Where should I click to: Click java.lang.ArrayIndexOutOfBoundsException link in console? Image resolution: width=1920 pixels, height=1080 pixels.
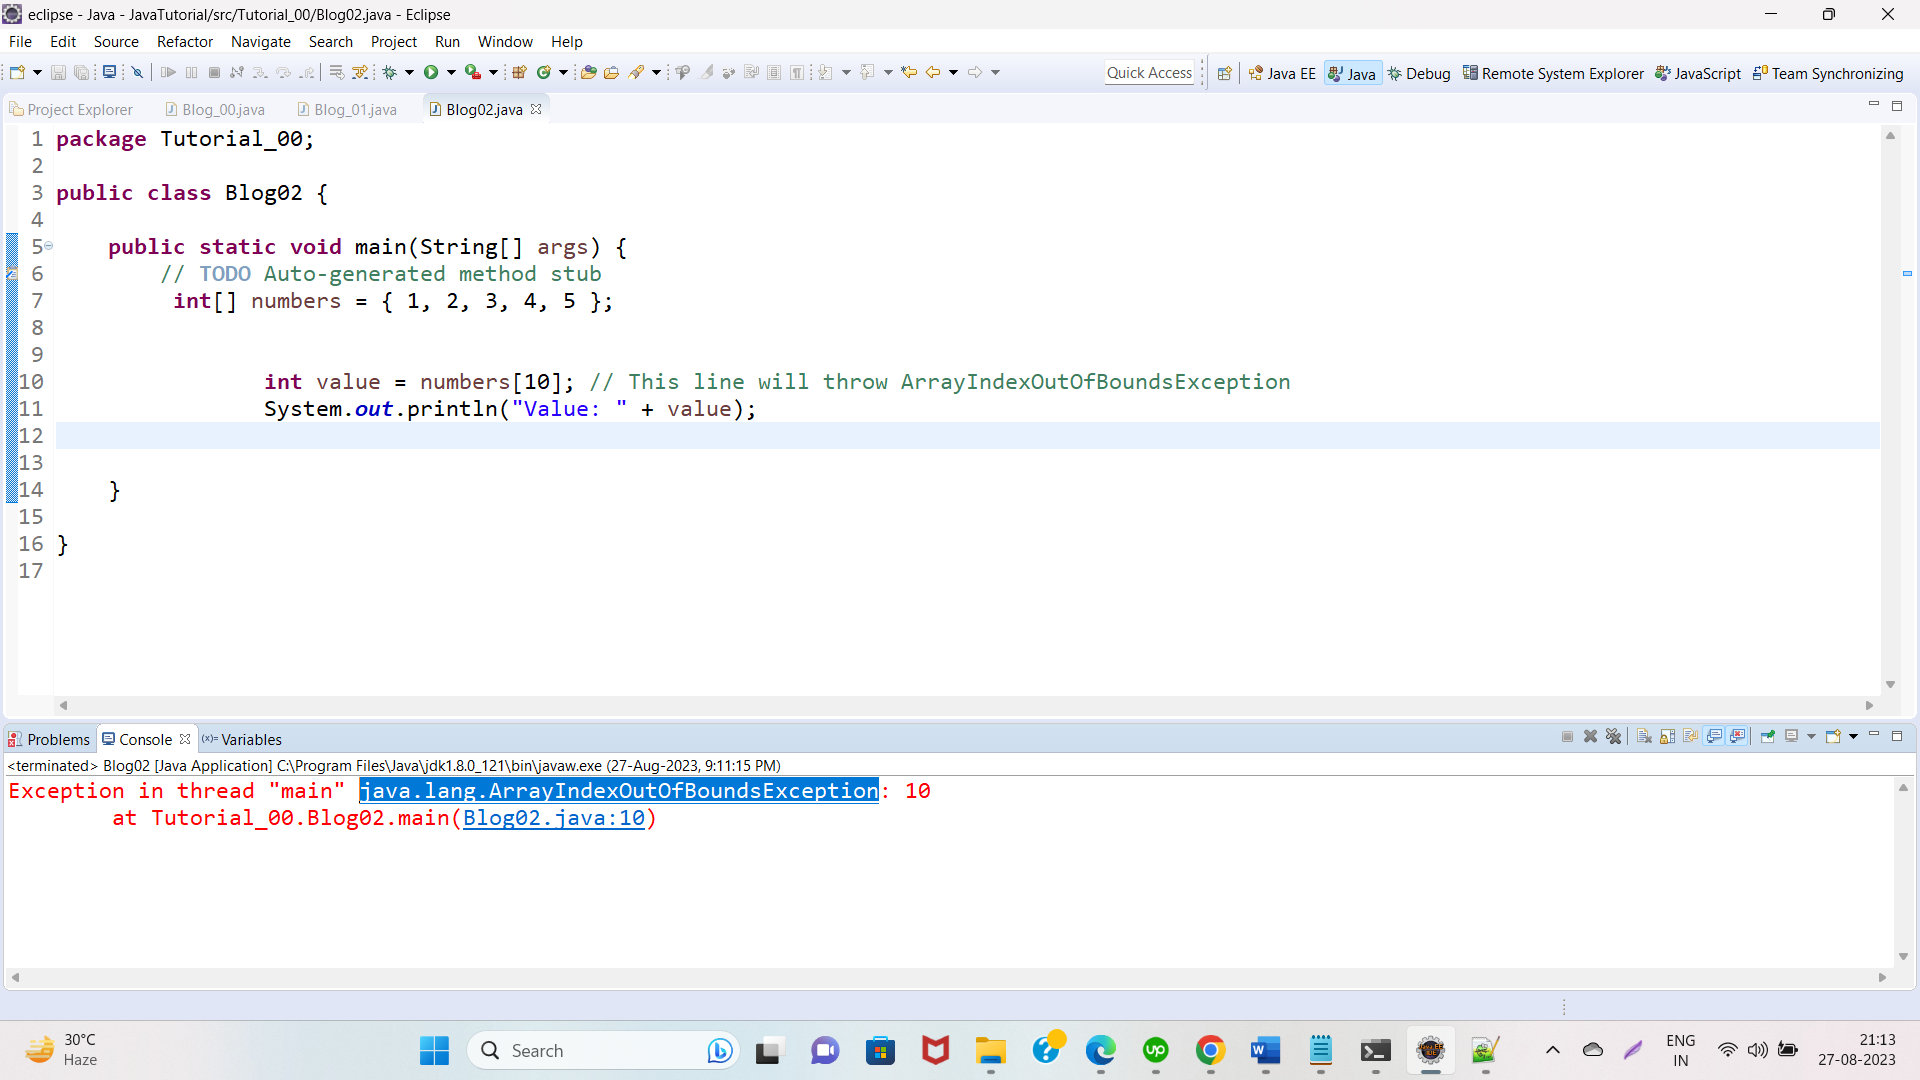619,791
